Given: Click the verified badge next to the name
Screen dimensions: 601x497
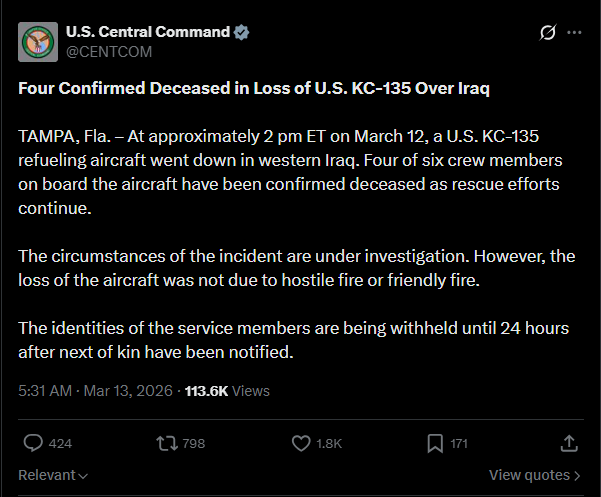Looking at the screenshot, I should point(242,32).
